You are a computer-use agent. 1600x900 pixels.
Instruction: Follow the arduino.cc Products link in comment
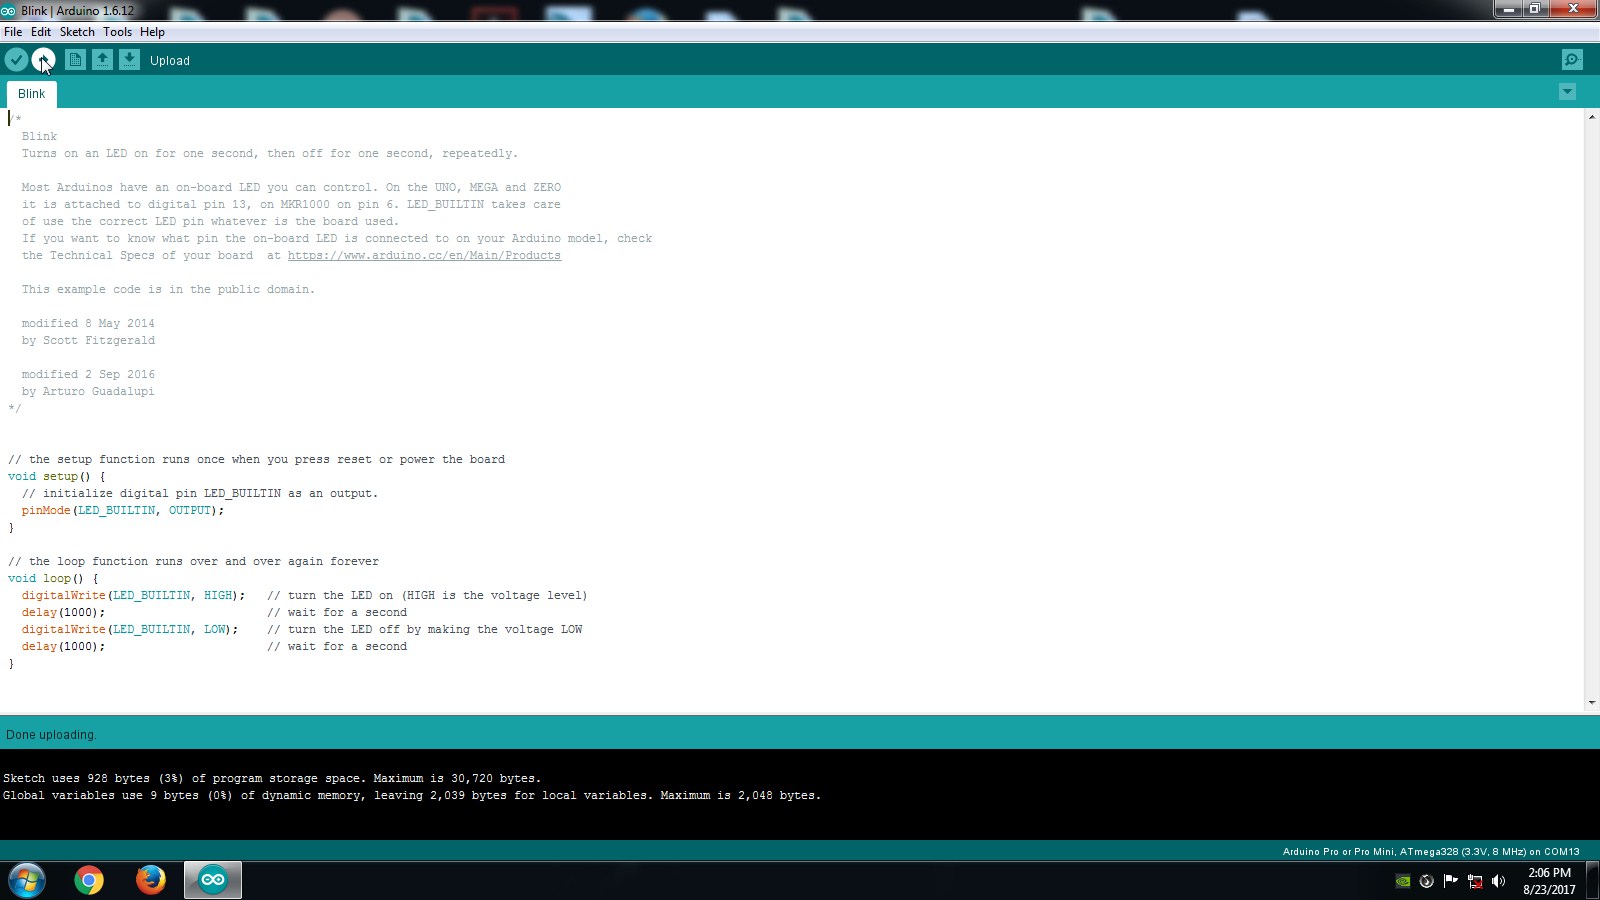tap(424, 256)
